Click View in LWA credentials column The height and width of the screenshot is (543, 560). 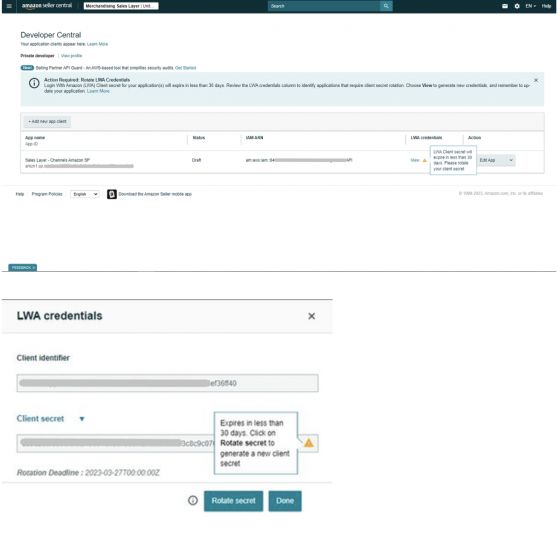tap(415, 160)
